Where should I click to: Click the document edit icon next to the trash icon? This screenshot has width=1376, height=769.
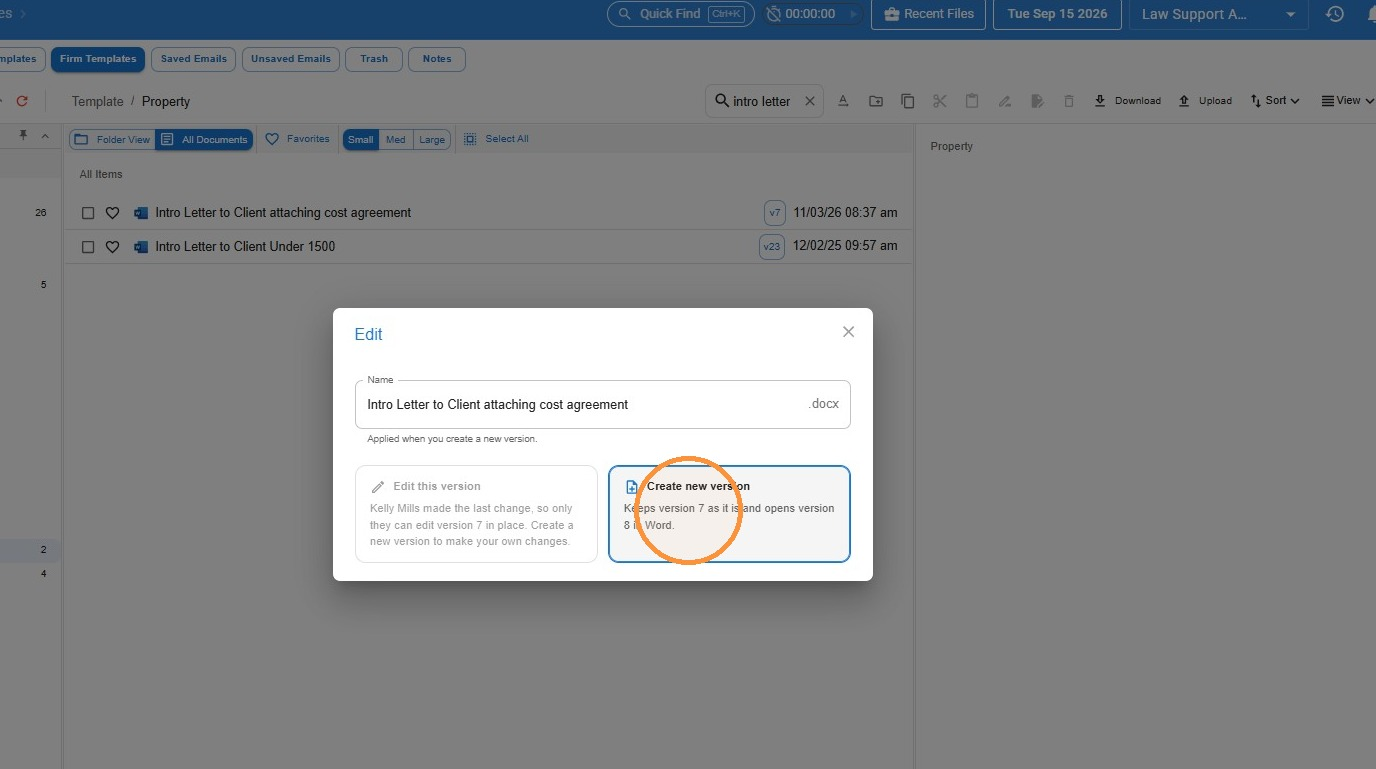point(1037,101)
